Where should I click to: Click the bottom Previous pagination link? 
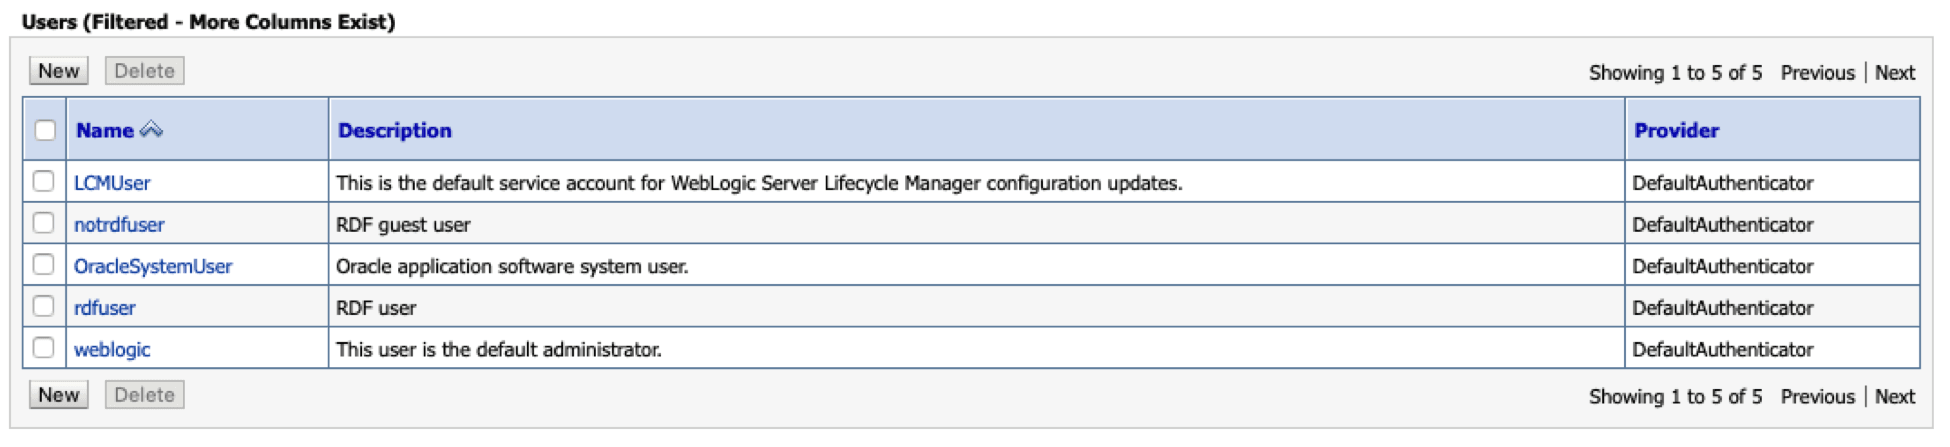tap(1817, 397)
